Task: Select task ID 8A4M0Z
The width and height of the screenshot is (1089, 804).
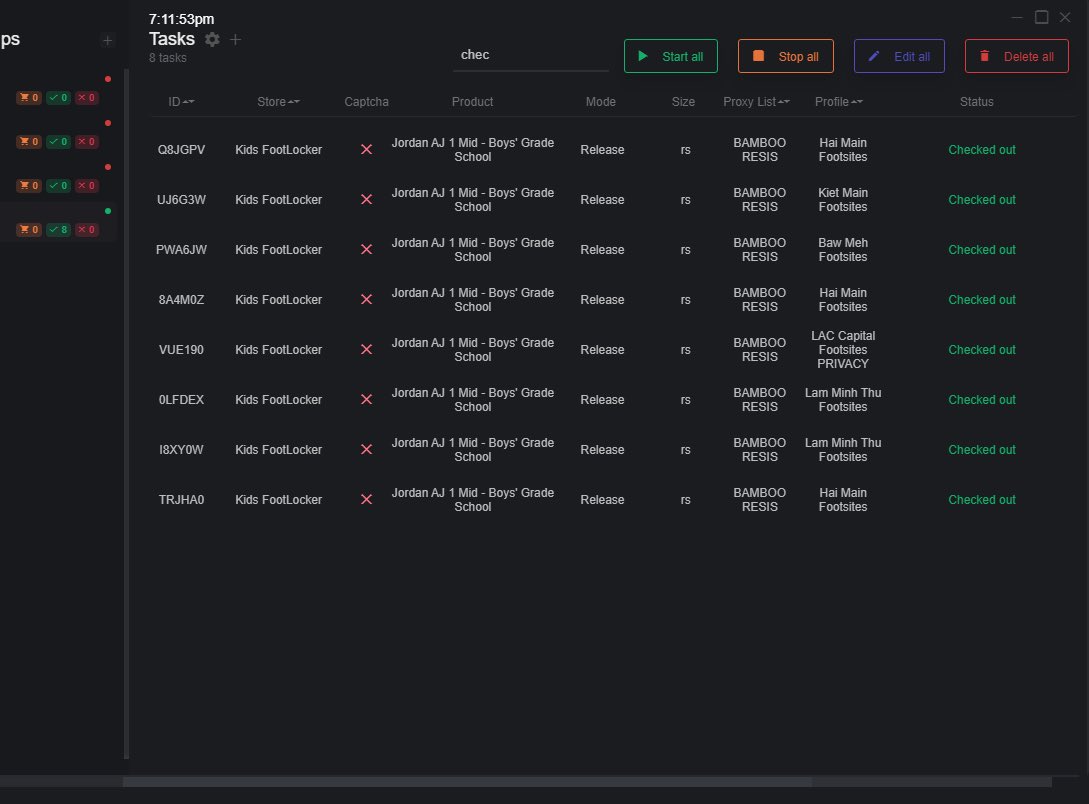Action: 181,299
